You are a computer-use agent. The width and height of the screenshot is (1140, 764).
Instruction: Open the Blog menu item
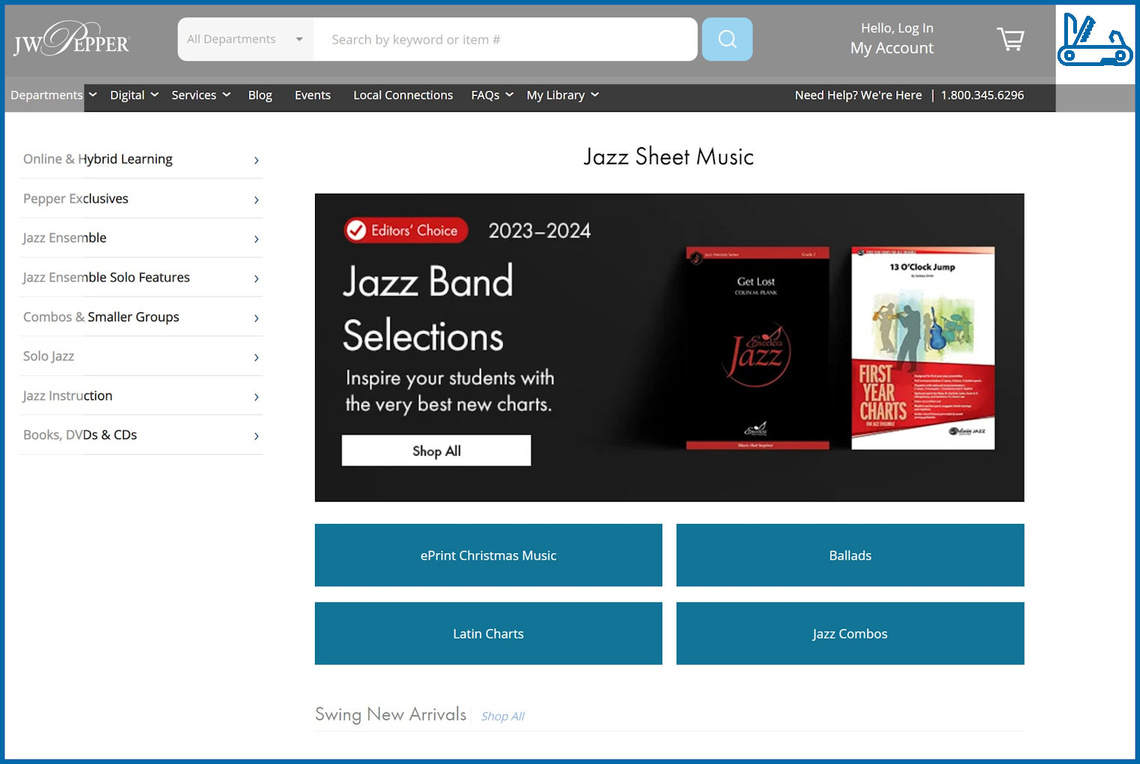click(260, 95)
